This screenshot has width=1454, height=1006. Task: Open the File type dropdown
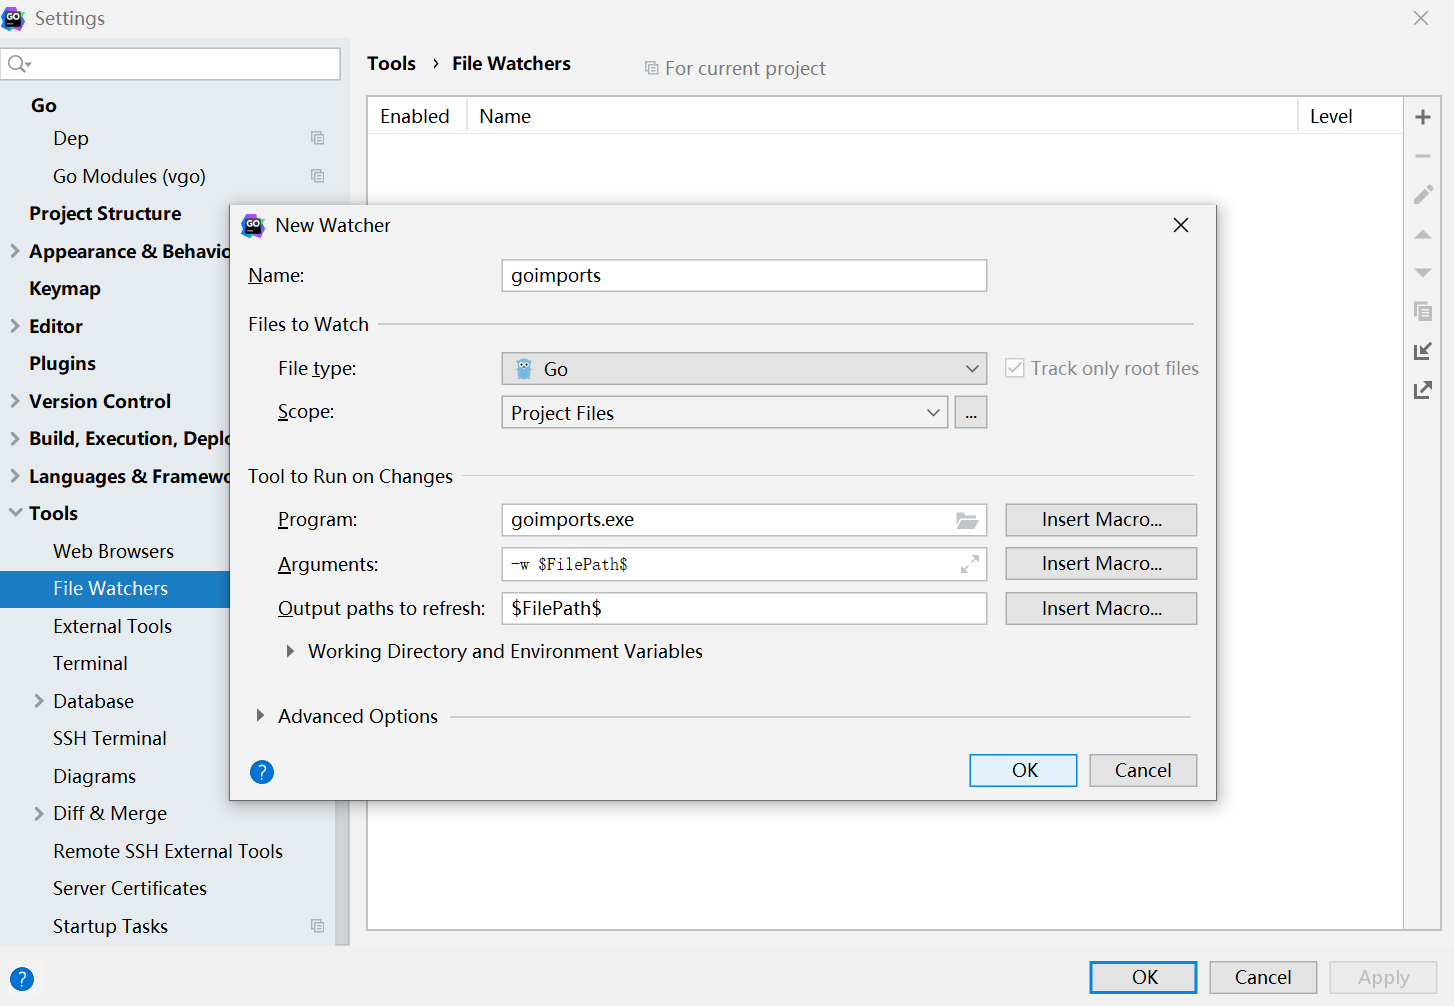[744, 369]
